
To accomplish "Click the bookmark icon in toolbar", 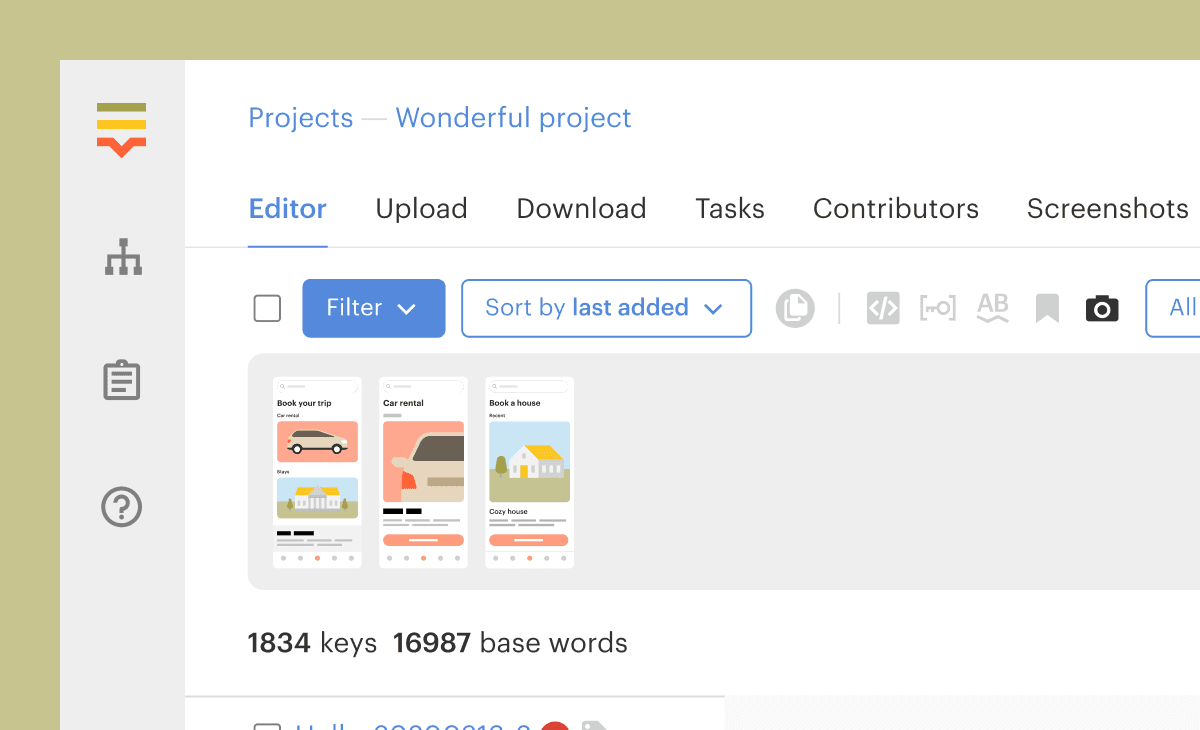I will tap(1047, 308).
